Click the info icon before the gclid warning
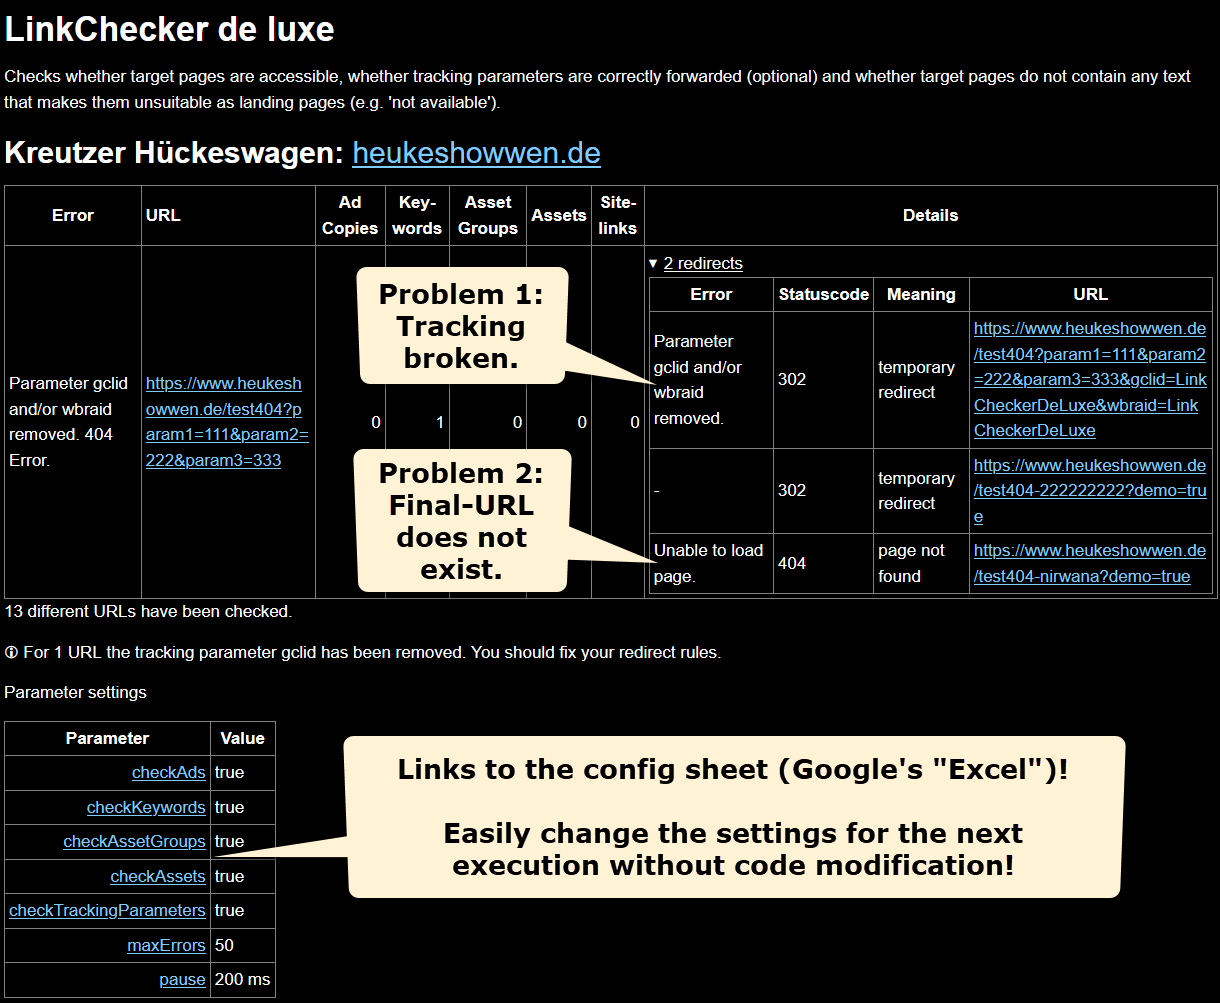Screen dimensions: 1220x1003 click(x=11, y=652)
